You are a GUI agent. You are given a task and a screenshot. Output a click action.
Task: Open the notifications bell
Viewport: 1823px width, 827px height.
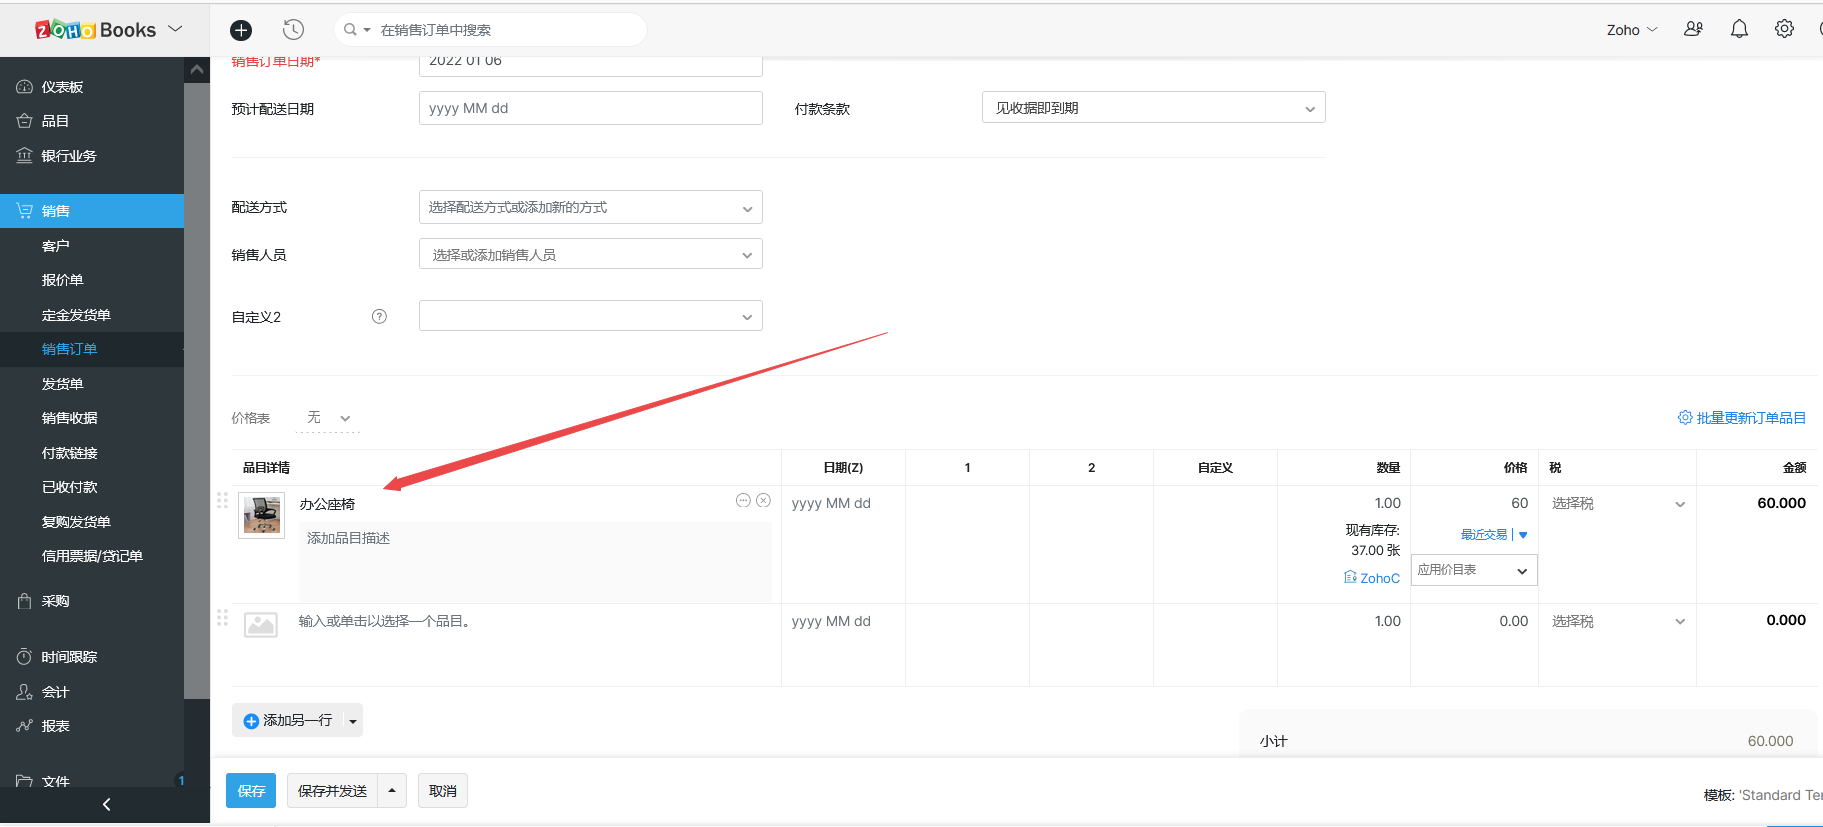coord(1739,29)
